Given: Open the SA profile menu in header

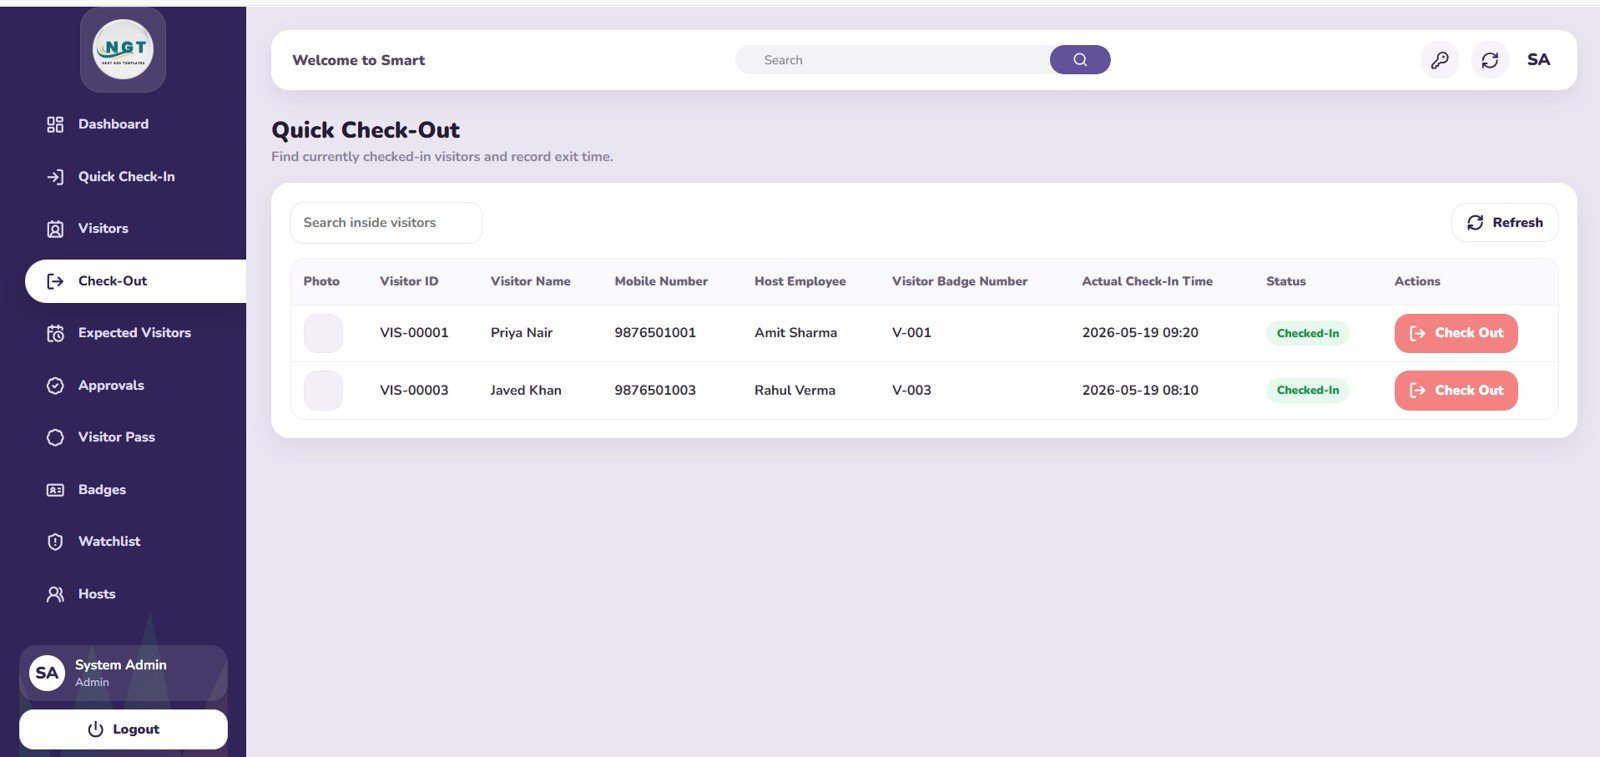Looking at the screenshot, I should 1539,60.
